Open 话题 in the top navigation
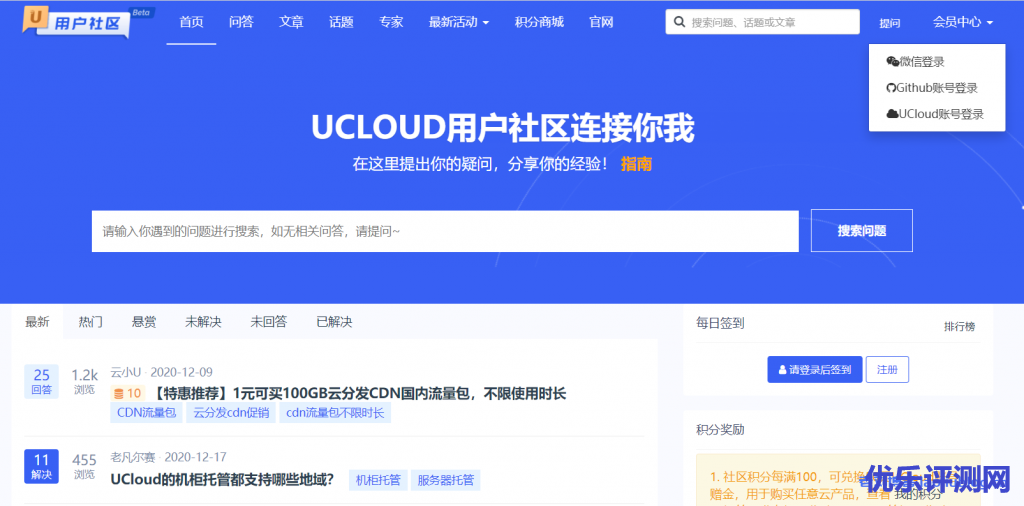1024x506 pixels. pos(342,22)
